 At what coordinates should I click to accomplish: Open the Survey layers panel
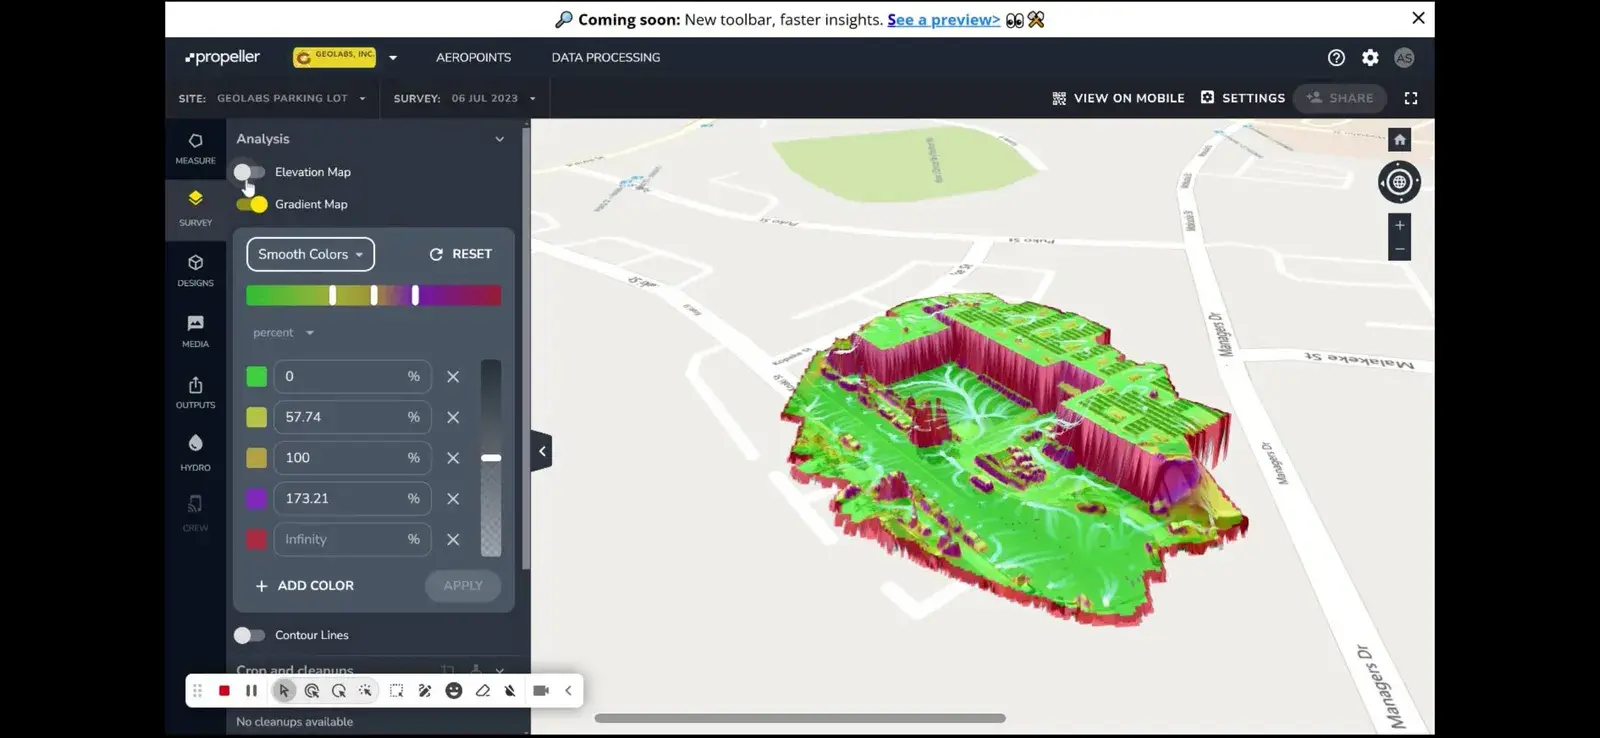[x=195, y=208]
